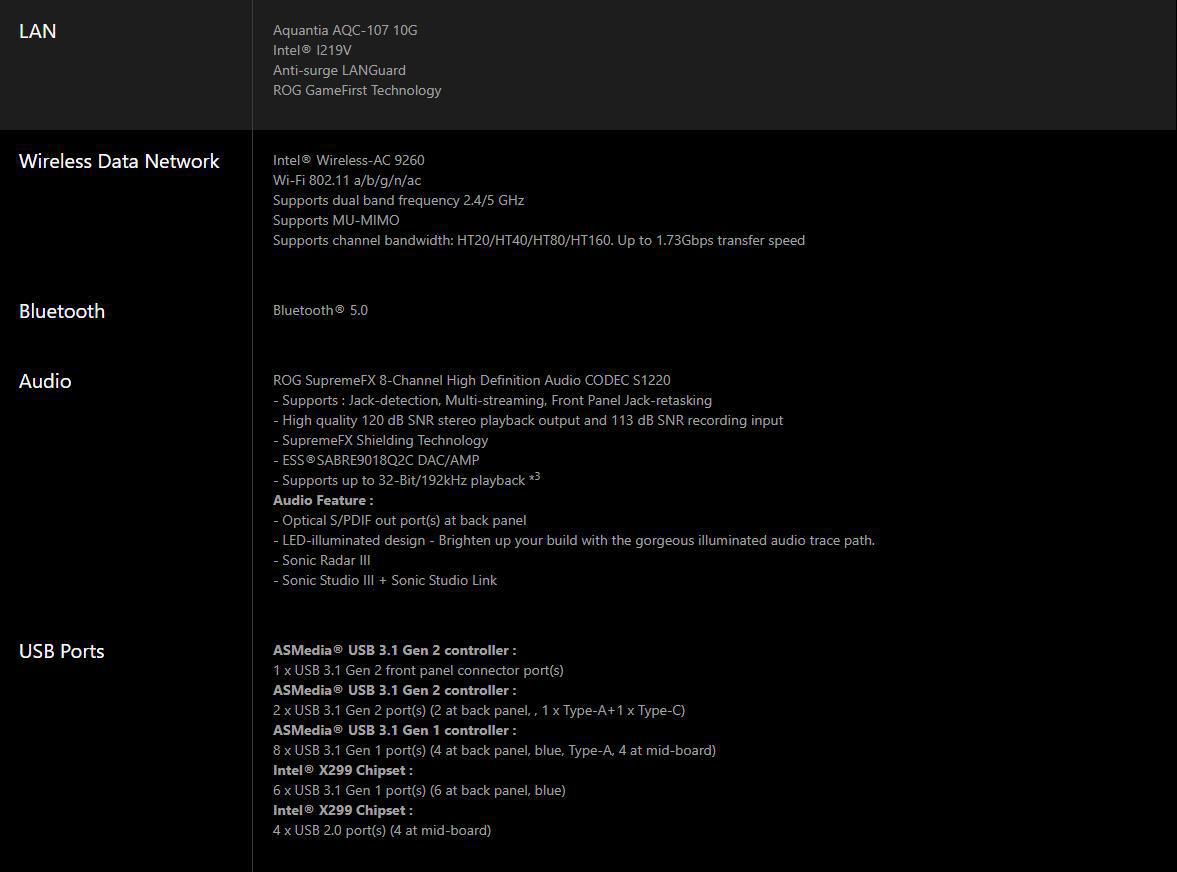1177x872 pixels.
Task: Click the ESS SABRE9018Q2C DAC/AMP line
Action: pos(376,460)
